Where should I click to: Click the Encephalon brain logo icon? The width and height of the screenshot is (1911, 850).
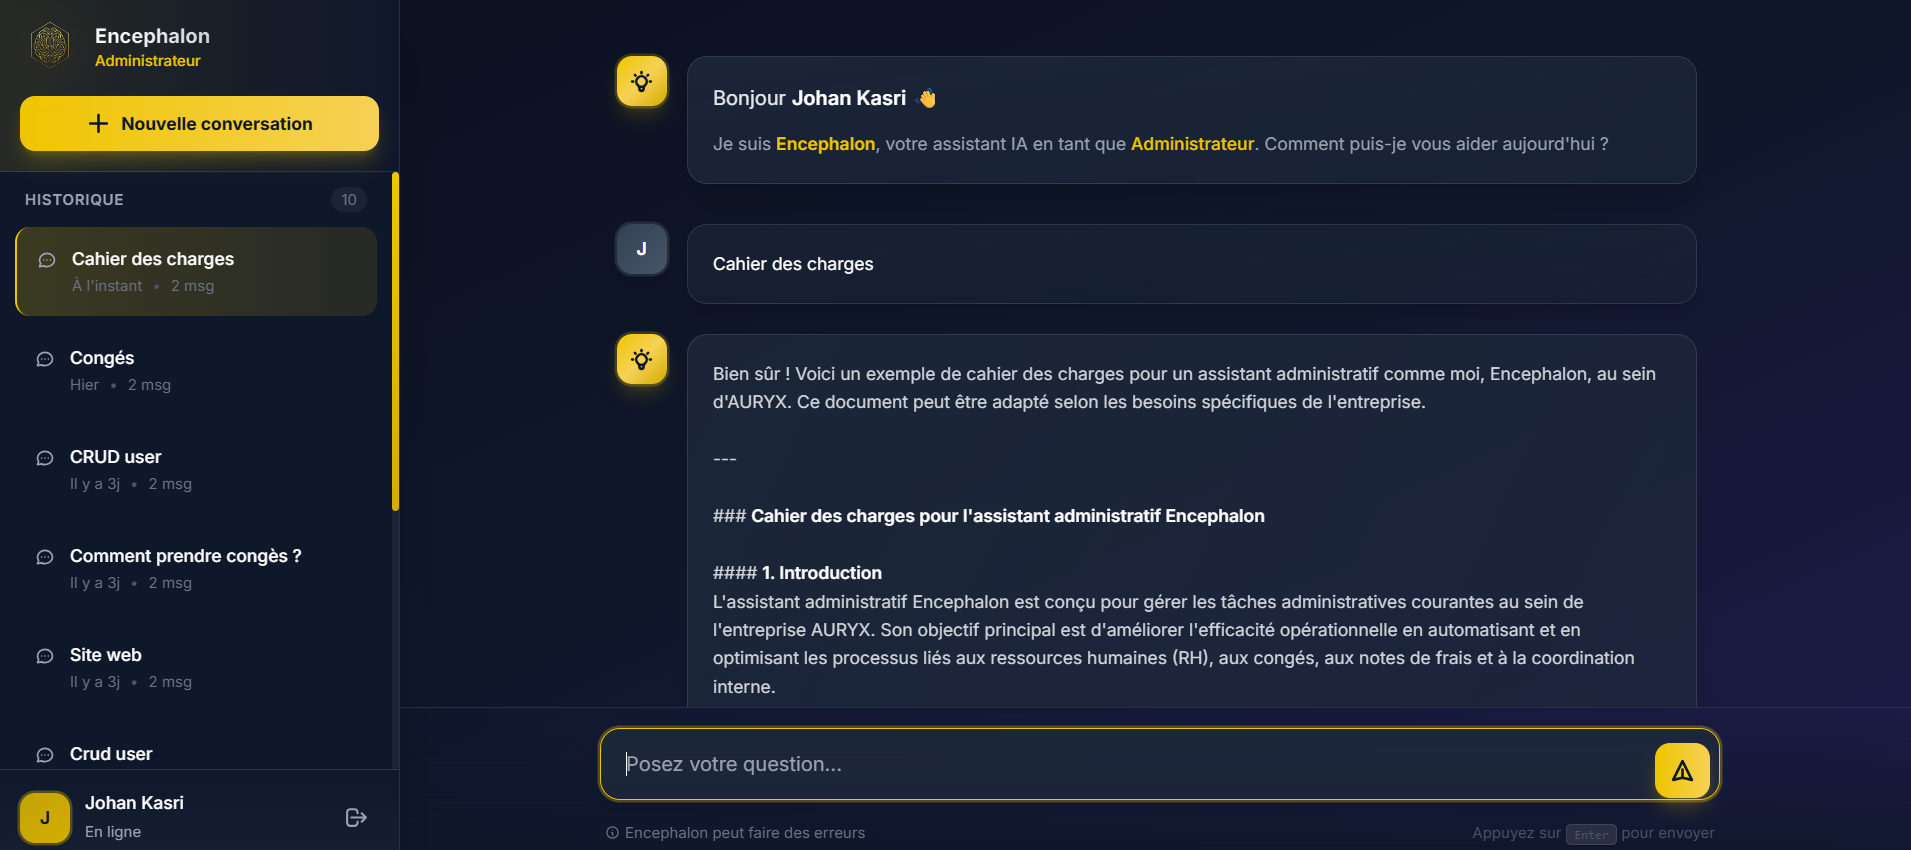point(49,43)
